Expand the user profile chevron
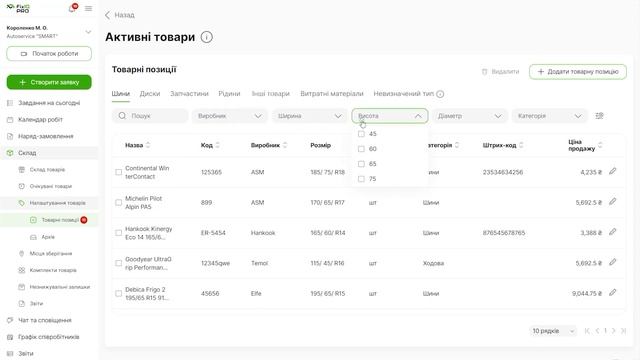The width and height of the screenshot is (640, 360). coord(88,32)
